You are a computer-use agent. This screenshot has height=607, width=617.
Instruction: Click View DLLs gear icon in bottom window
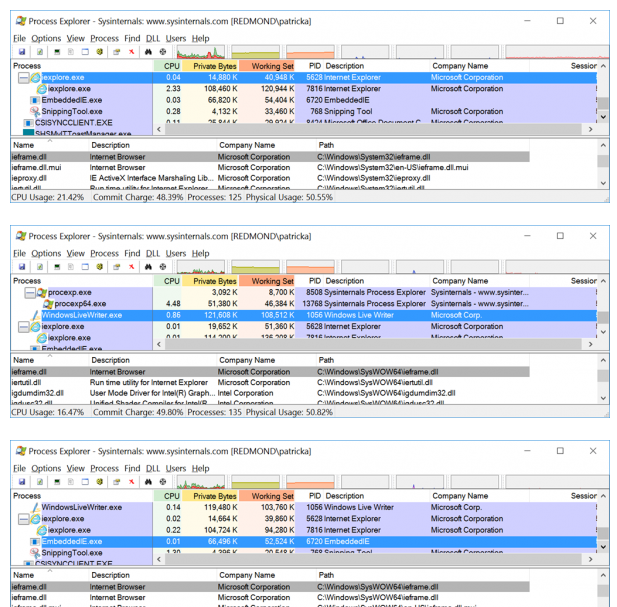(100, 482)
